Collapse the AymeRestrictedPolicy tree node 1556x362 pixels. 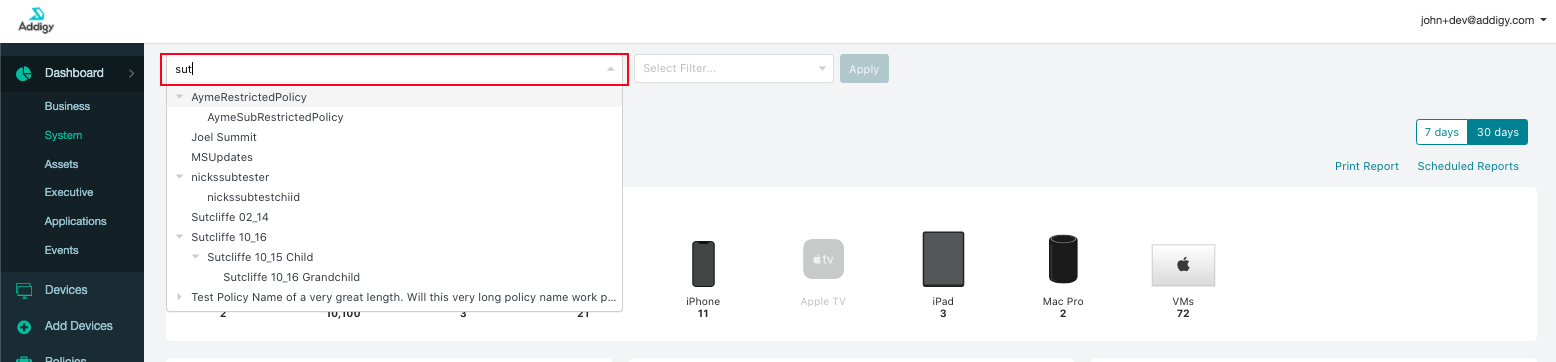pyautogui.click(x=180, y=97)
